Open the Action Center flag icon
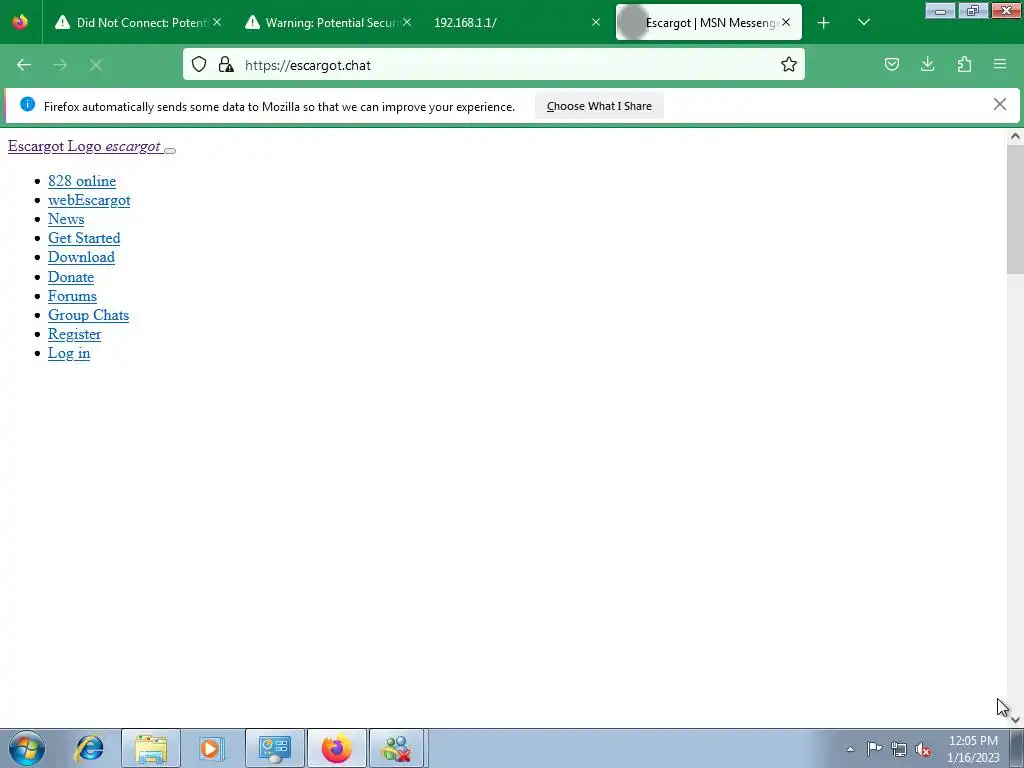Screen dimensions: 1024x768 coord(874,749)
